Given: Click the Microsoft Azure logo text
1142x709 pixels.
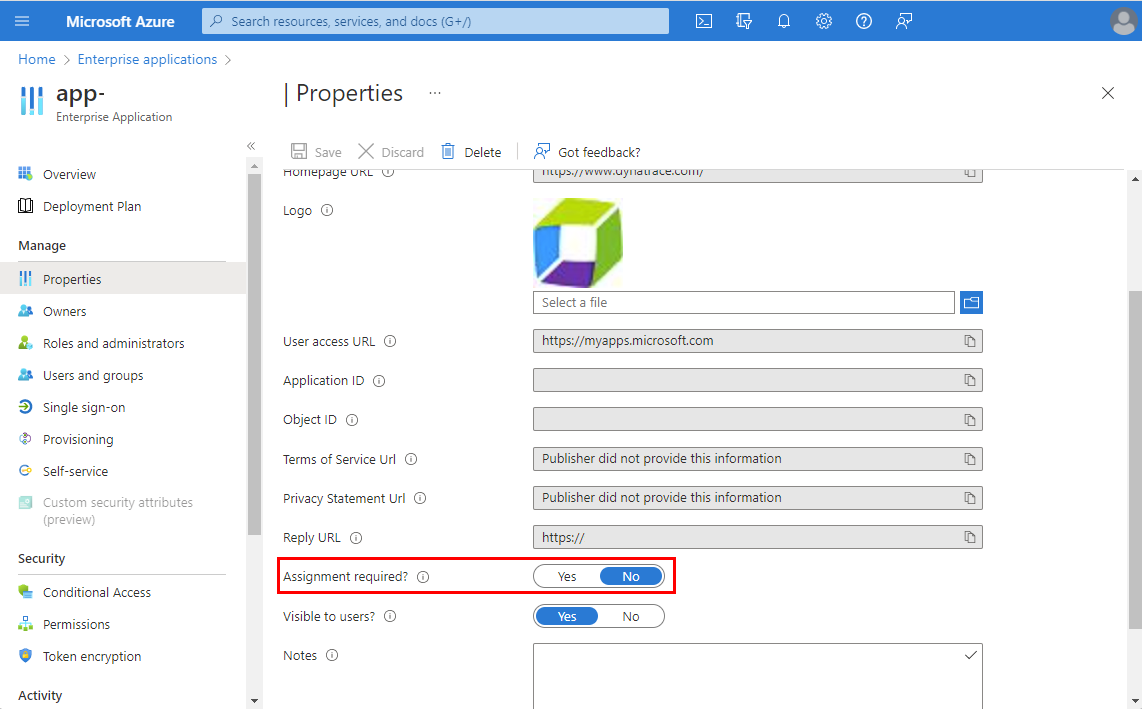Looking at the screenshot, I should click(120, 21).
